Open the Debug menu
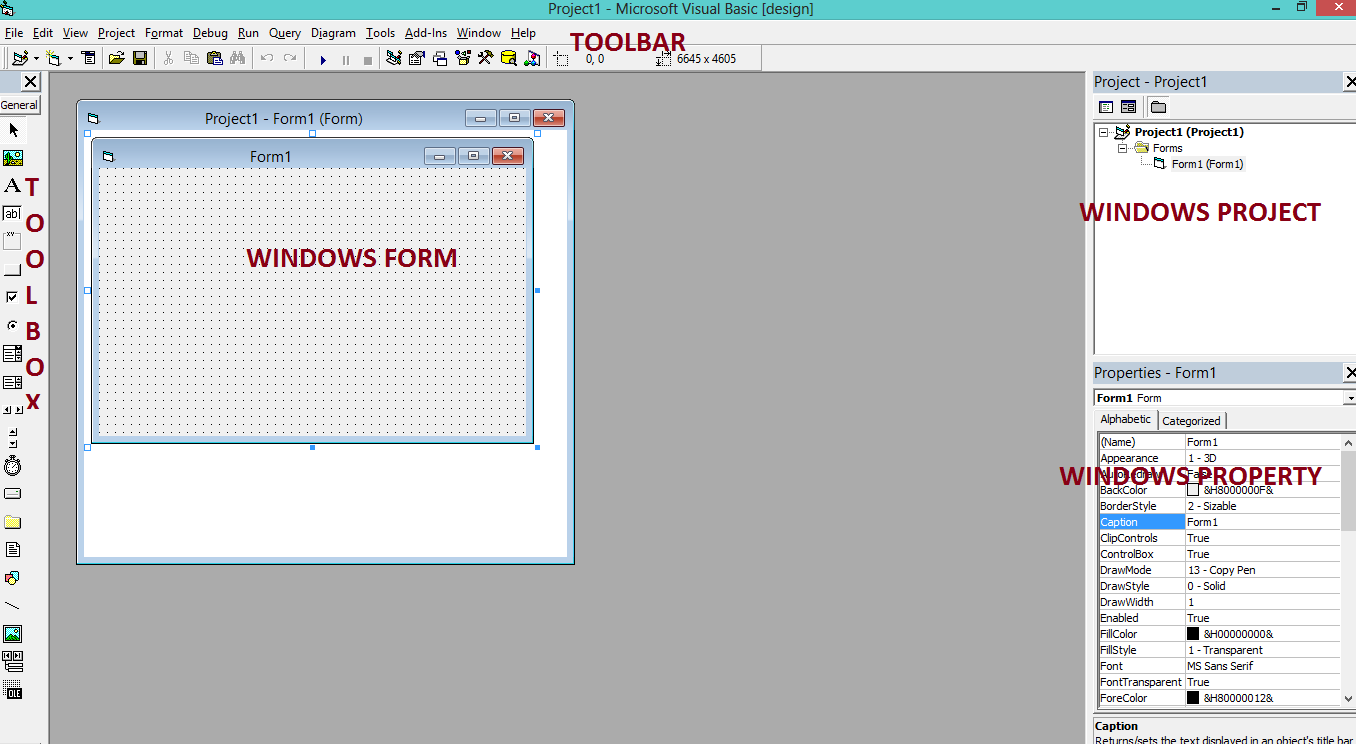This screenshot has height=744, width=1356. click(x=210, y=32)
